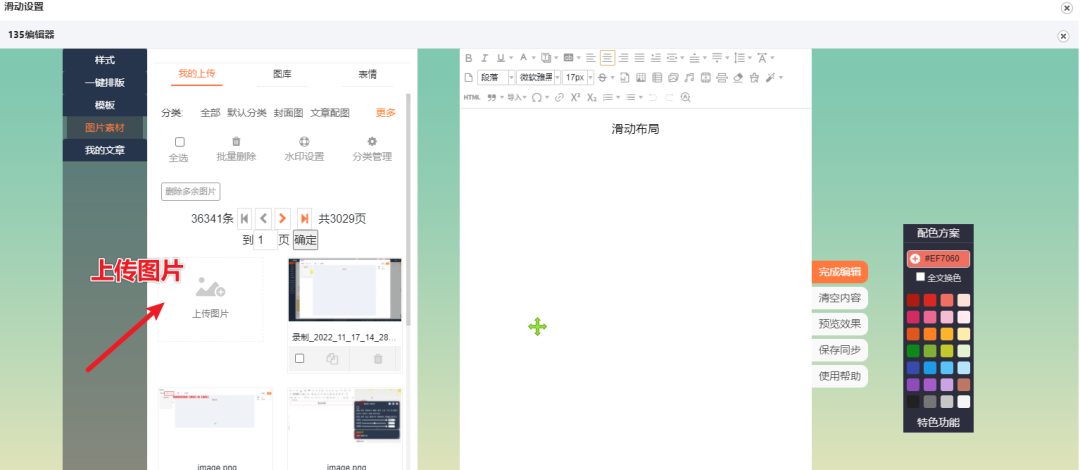The height and width of the screenshot is (470, 1080).
Task: Open the 模板 sidebar section
Action: (x=105, y=105)
